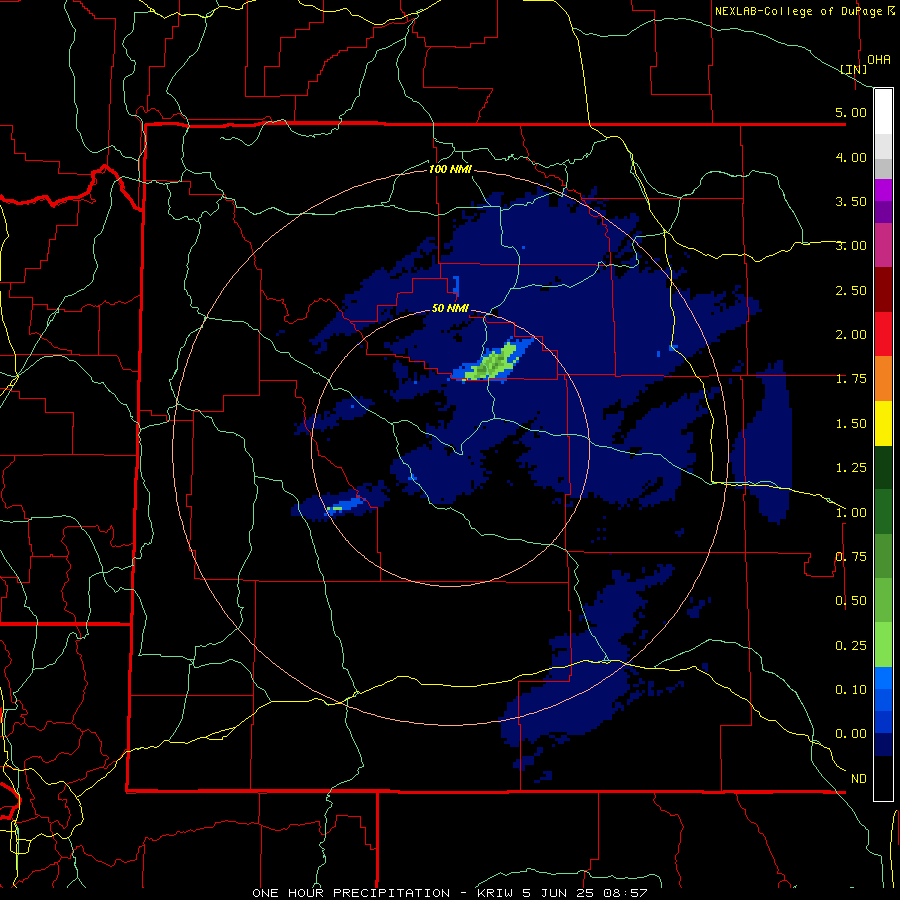The image size is (900, 900).
Task: Pick the light blue swatch above 0.10
Action: coord(883,678)
